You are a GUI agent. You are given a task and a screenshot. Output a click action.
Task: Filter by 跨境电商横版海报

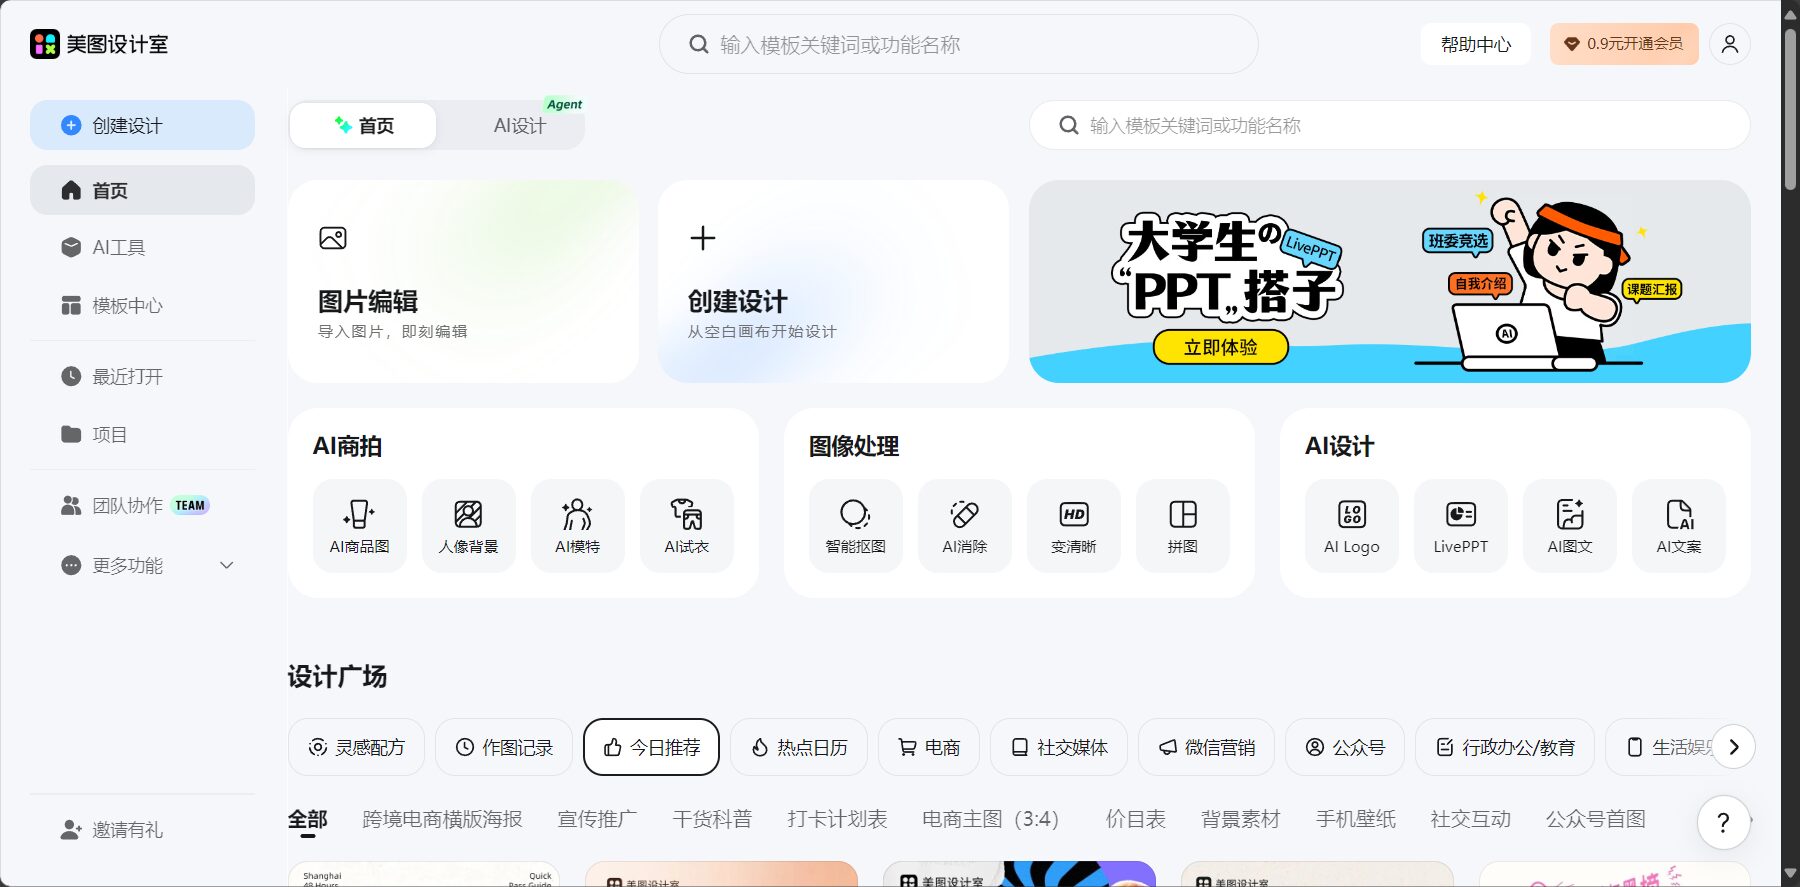point(442,819)
